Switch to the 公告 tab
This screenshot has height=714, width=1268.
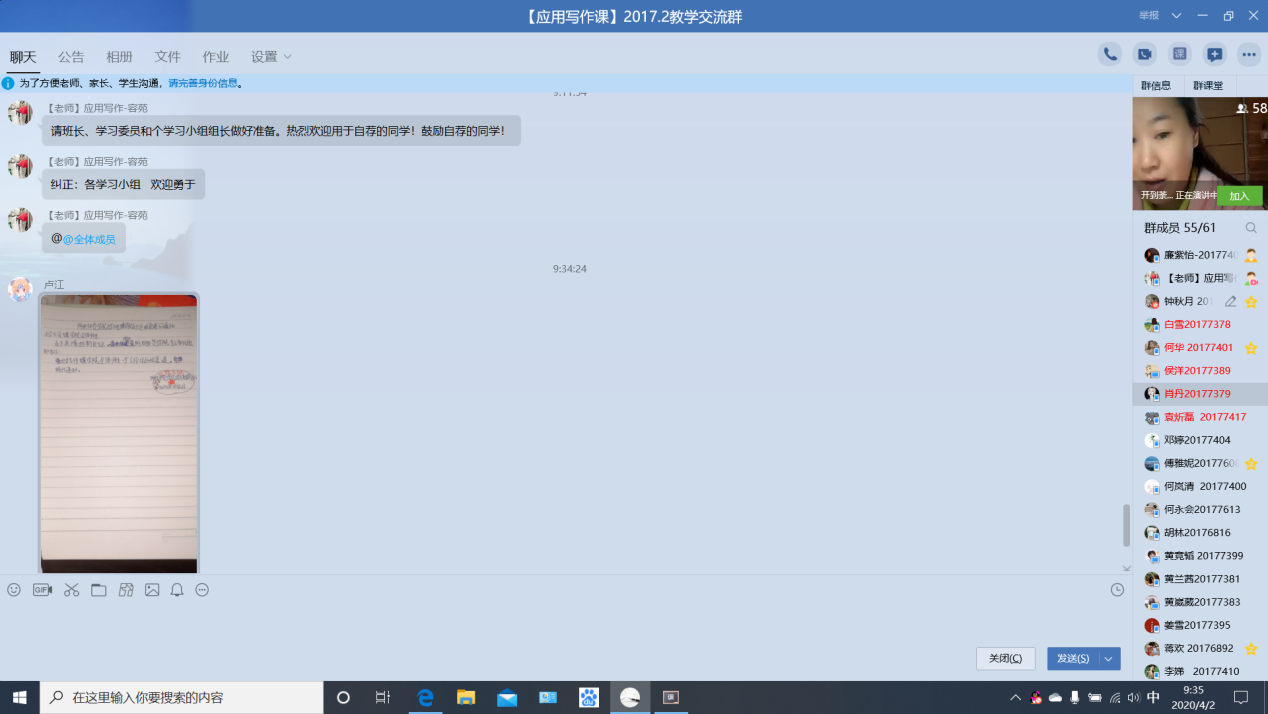pyautogui.click(x=71, y=57)
